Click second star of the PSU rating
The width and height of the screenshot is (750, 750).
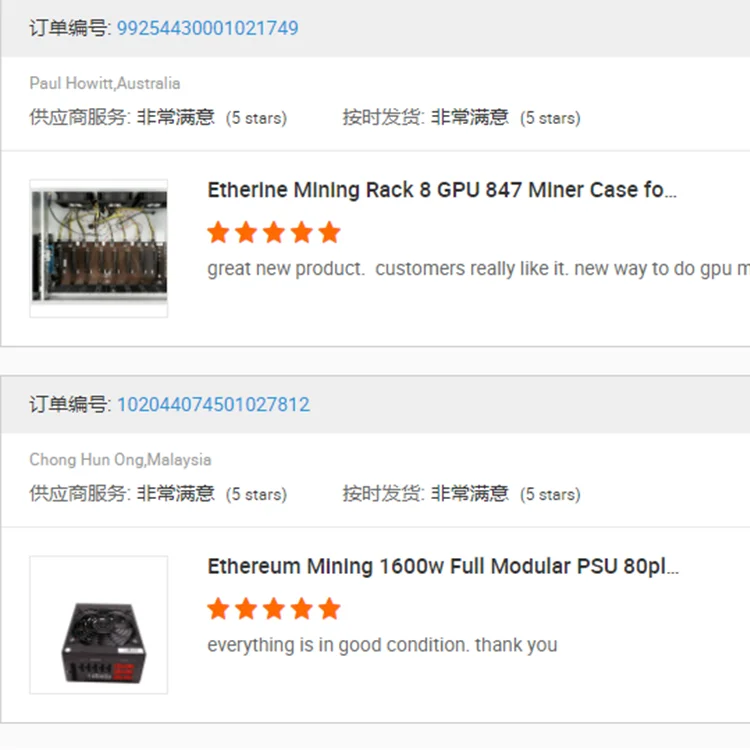click(x=246, y=609)
